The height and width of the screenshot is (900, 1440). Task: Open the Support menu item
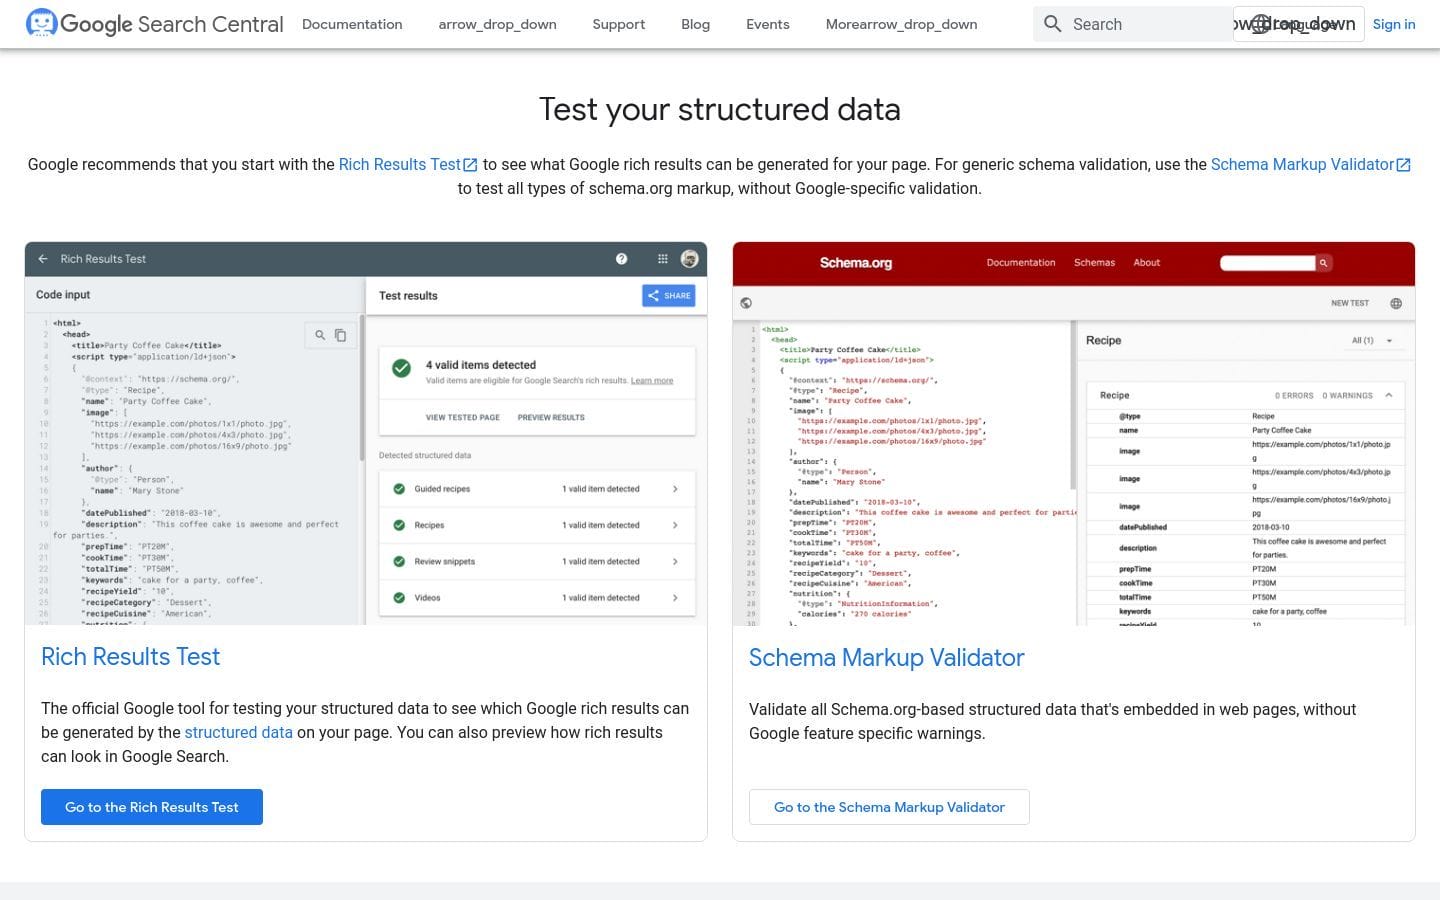tap(618, 24)
